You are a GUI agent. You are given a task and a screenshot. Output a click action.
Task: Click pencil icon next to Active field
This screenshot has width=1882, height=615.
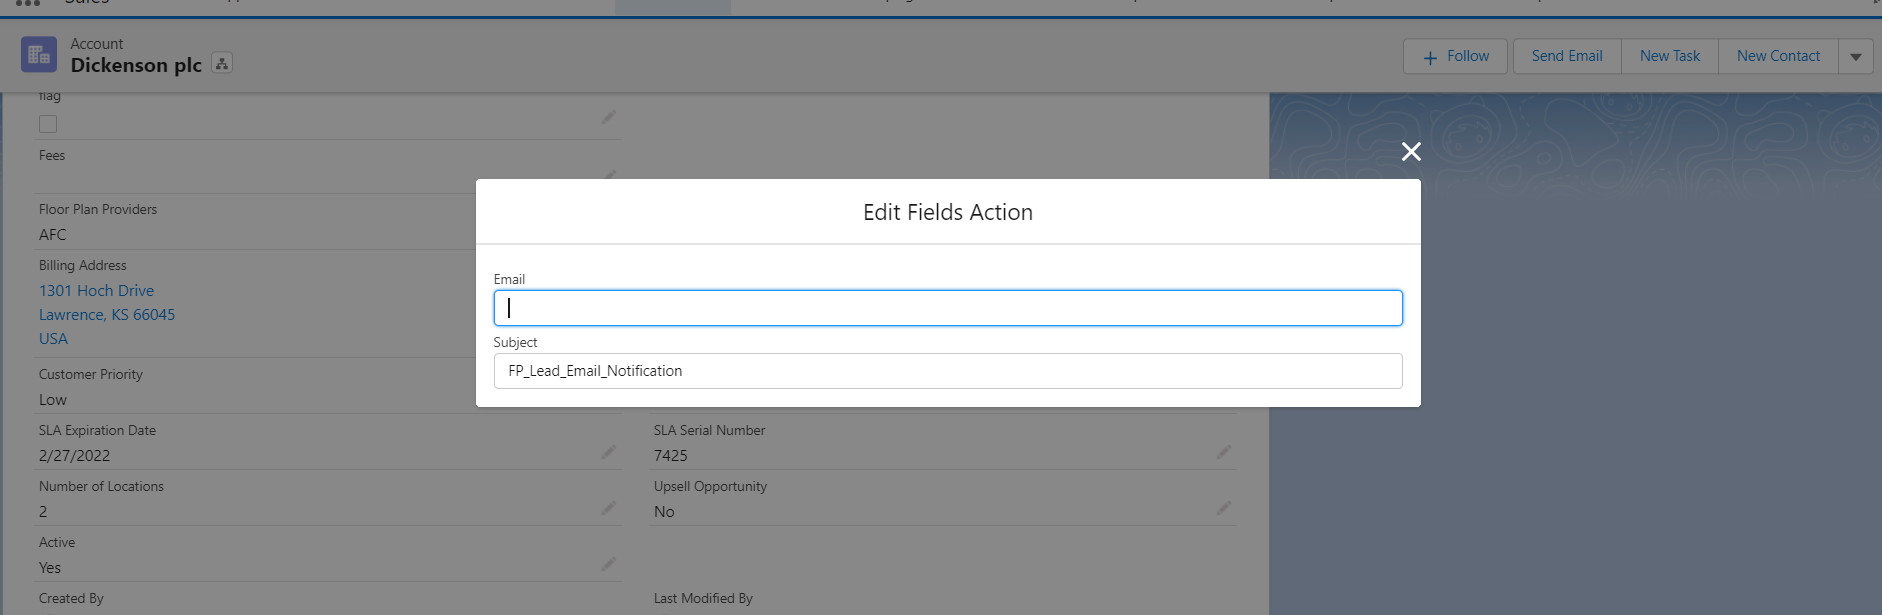click(x=608, y=565)
